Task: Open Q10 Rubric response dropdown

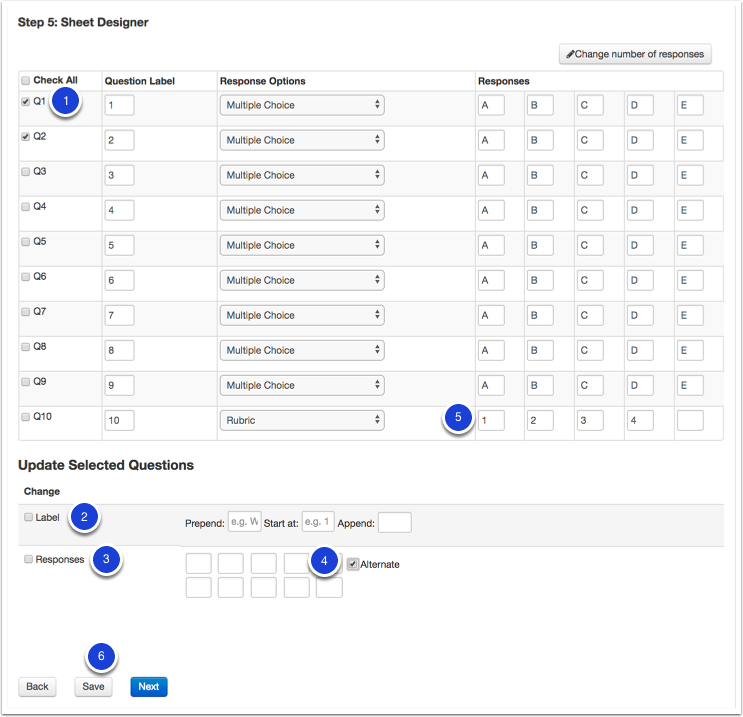Action: [x=302, y=421]
